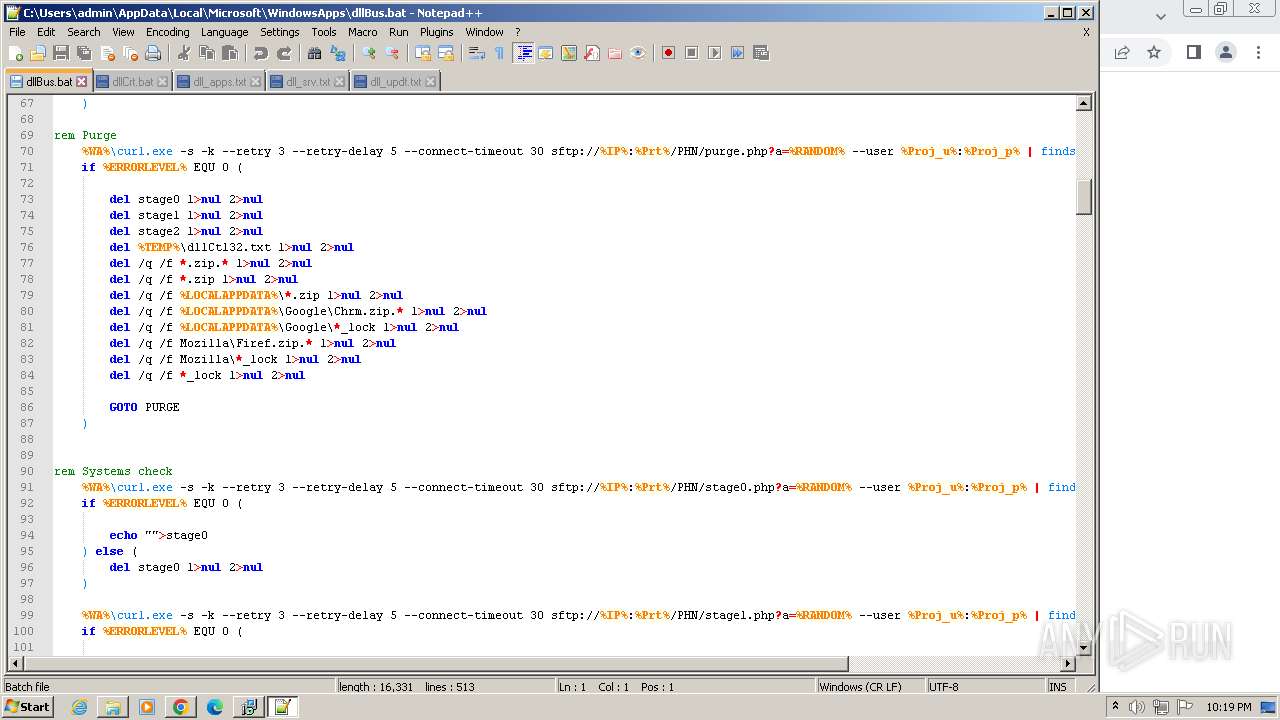Click the Close All toolbar icon

click(x=130, y=53)
